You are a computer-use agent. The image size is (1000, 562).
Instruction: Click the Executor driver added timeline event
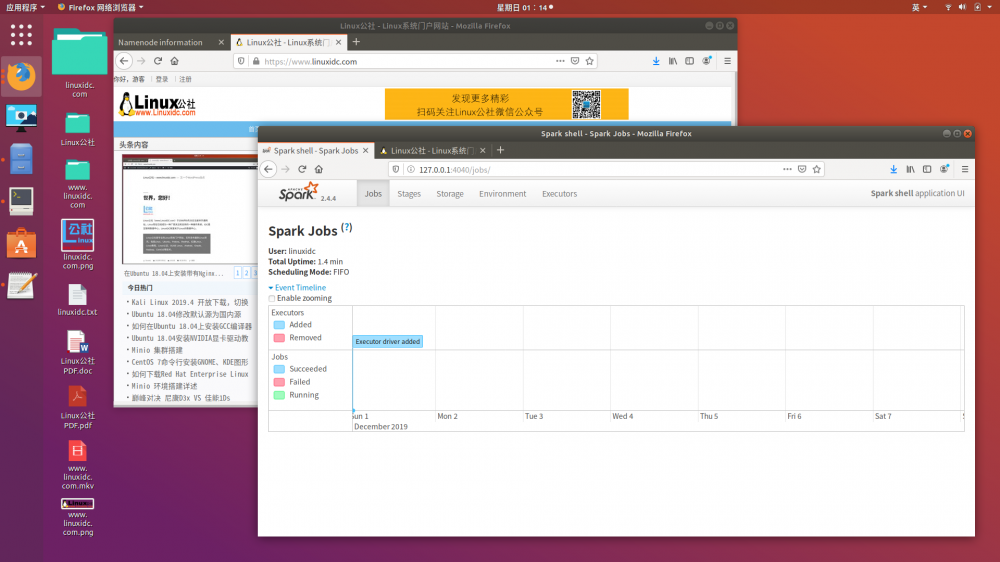click(x=388, y=342)
